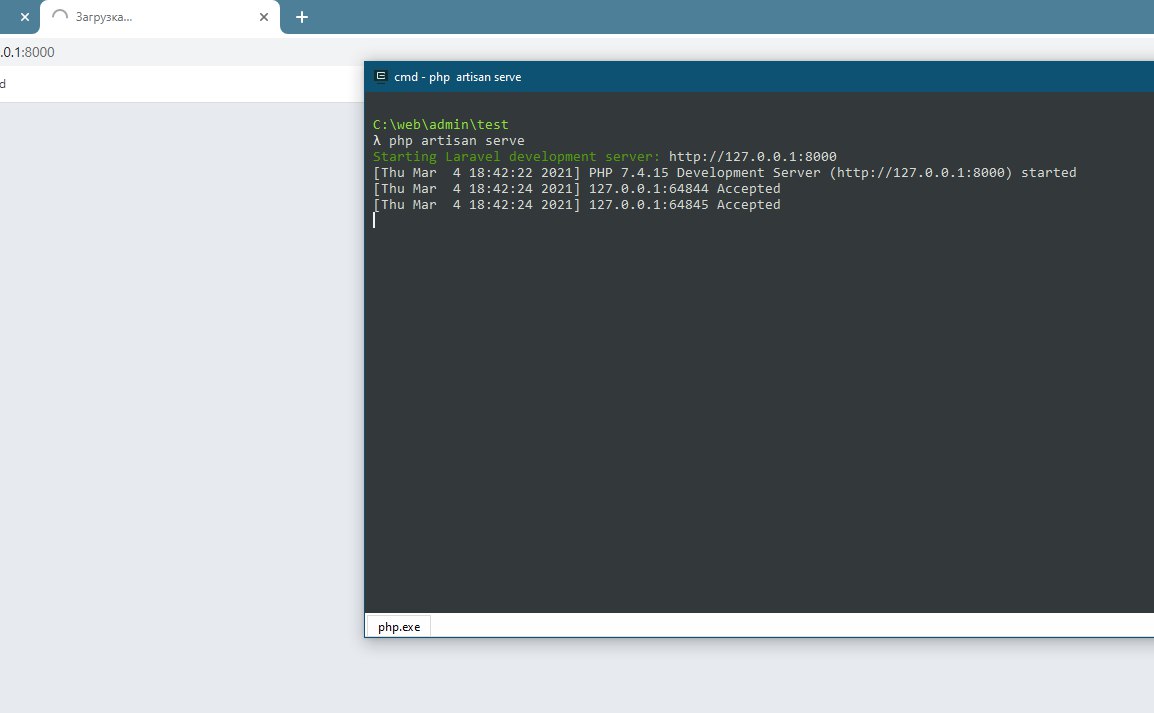This screenshot has width=1154, height=713.
Task: Click the "C:\web\admin\test" path line
Action: click(x=440, y=124)
